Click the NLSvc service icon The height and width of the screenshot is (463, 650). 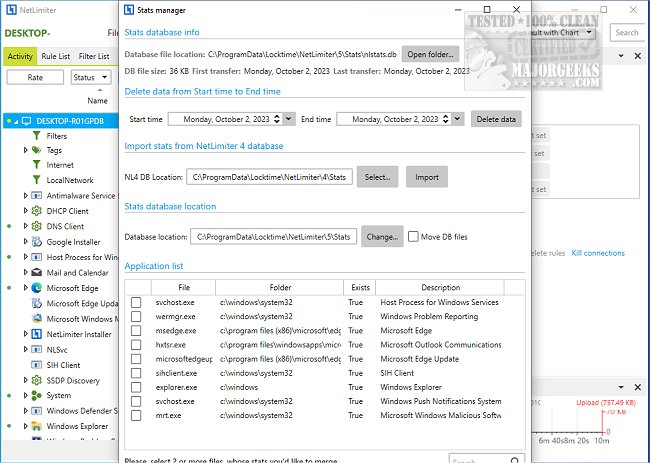pyautogui.click(x=36, y=349)
